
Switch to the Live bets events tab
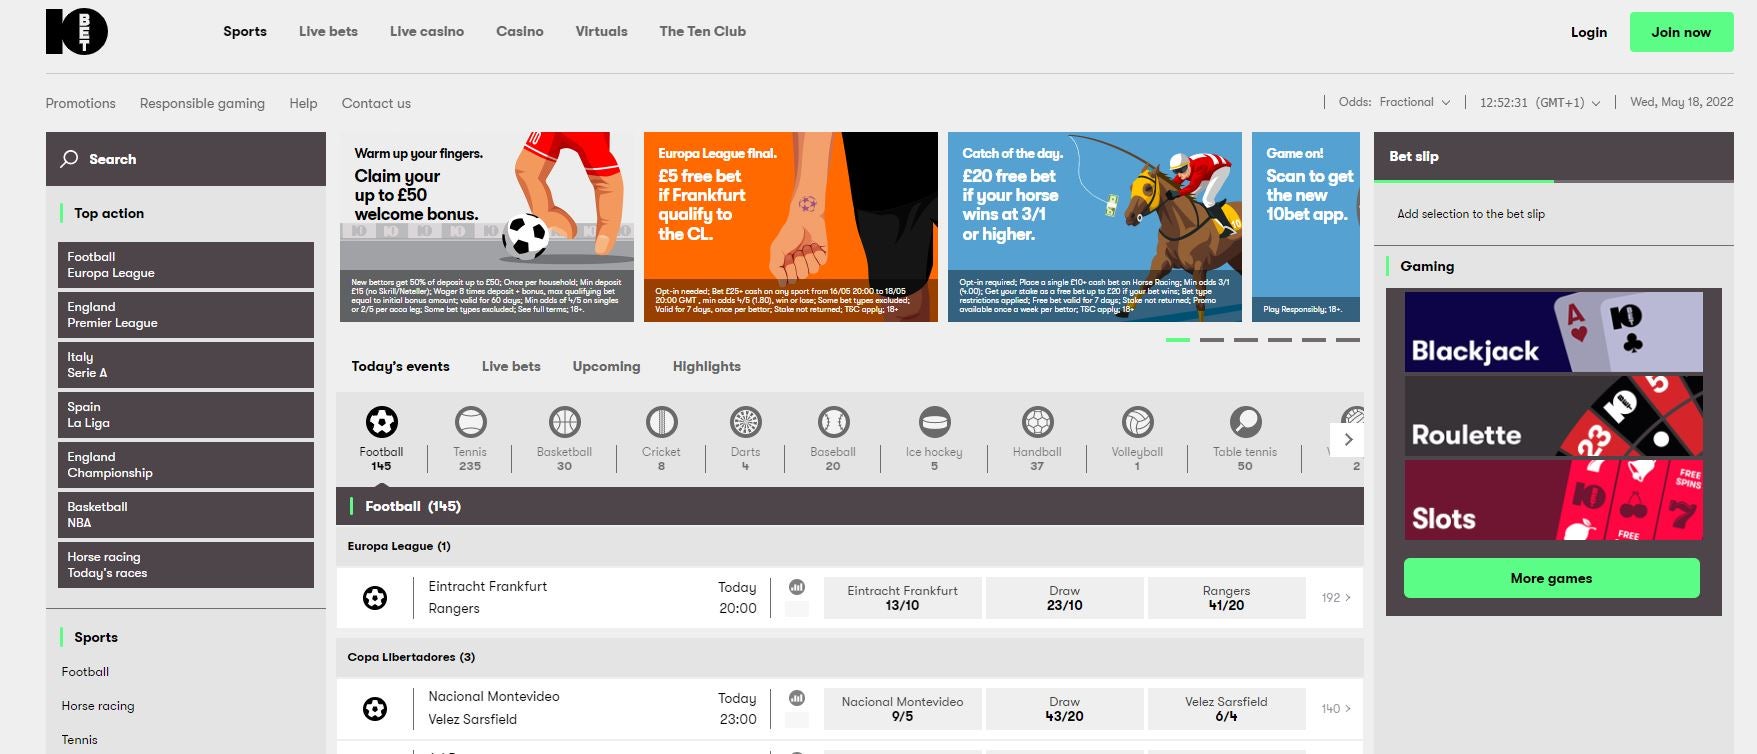click(x=511, y=366)
